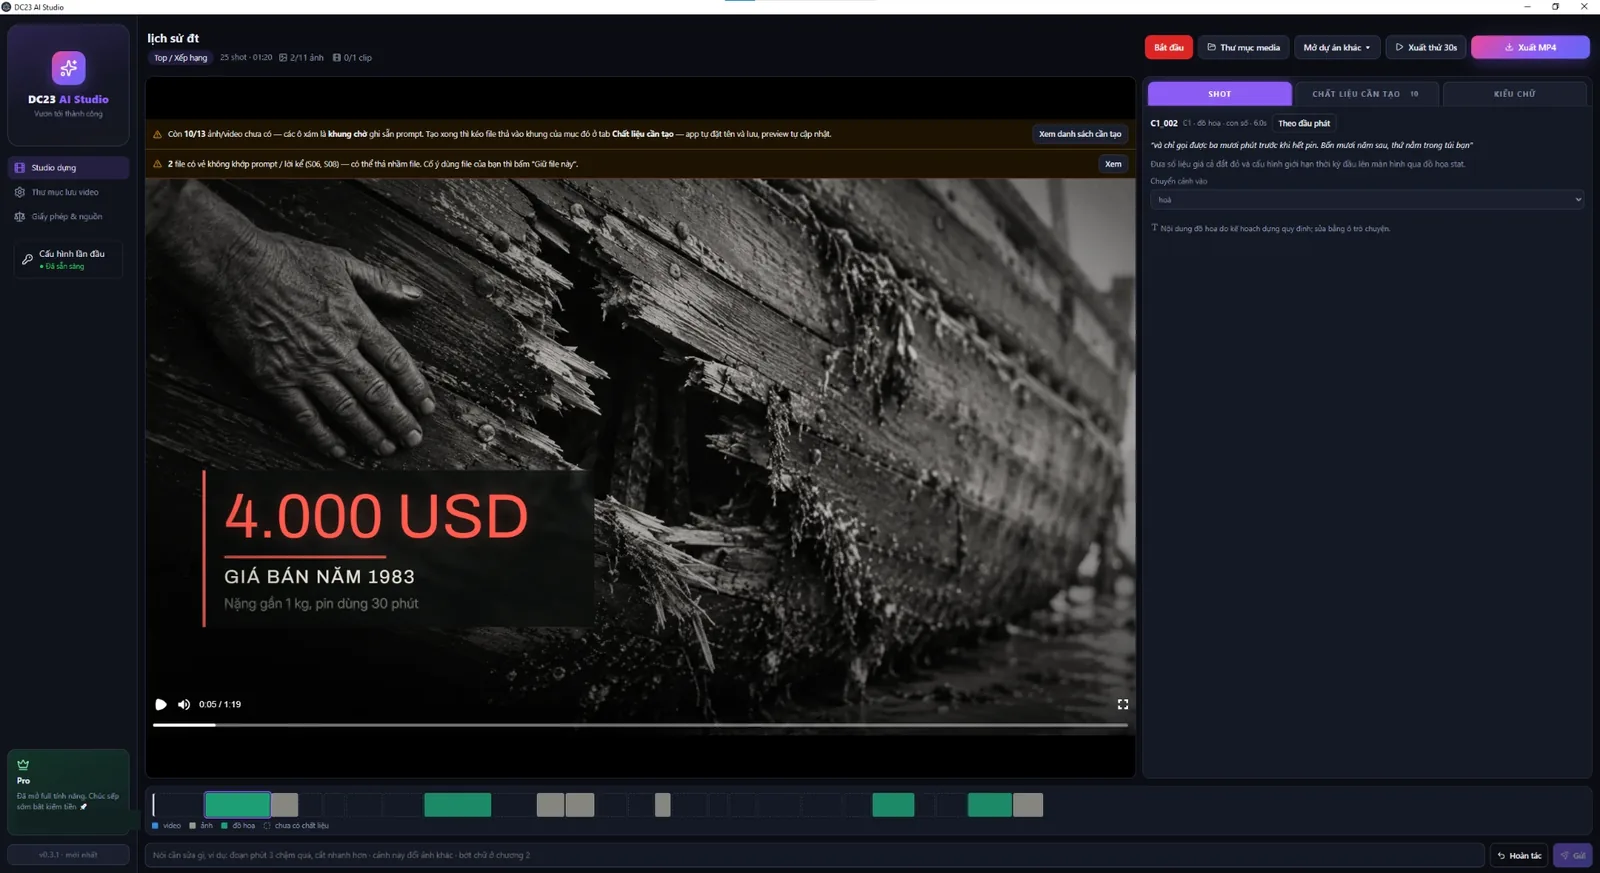Select the highlighted green timeline clip

237,805
